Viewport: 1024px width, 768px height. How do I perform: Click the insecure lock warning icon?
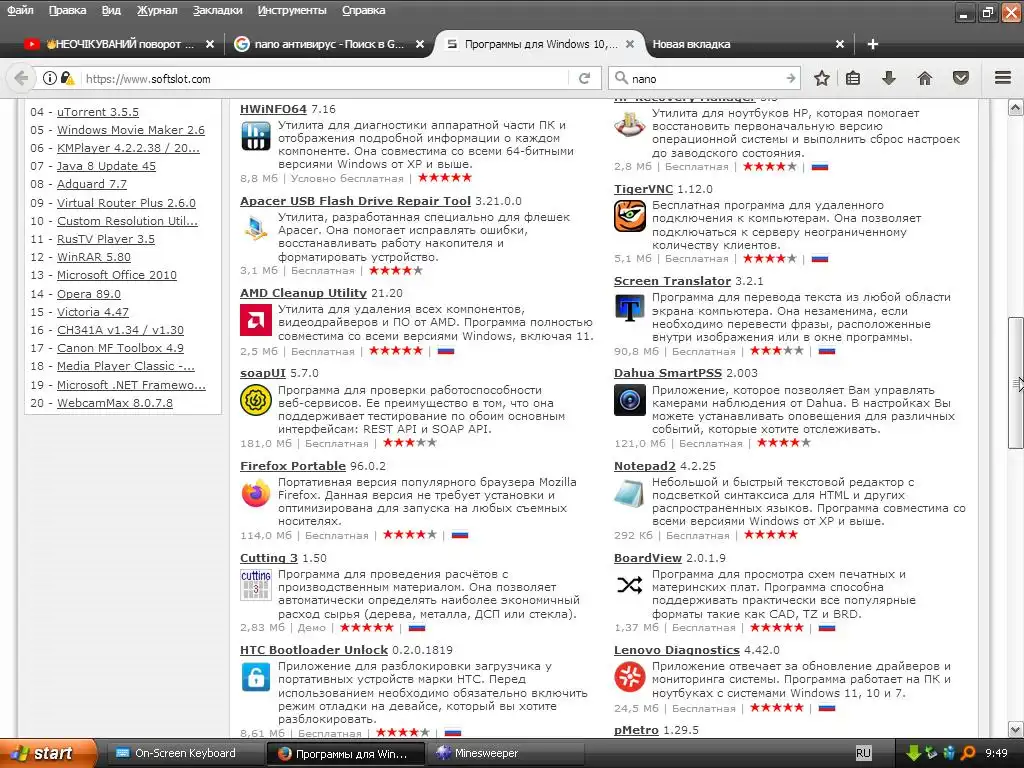click(67, 78)
